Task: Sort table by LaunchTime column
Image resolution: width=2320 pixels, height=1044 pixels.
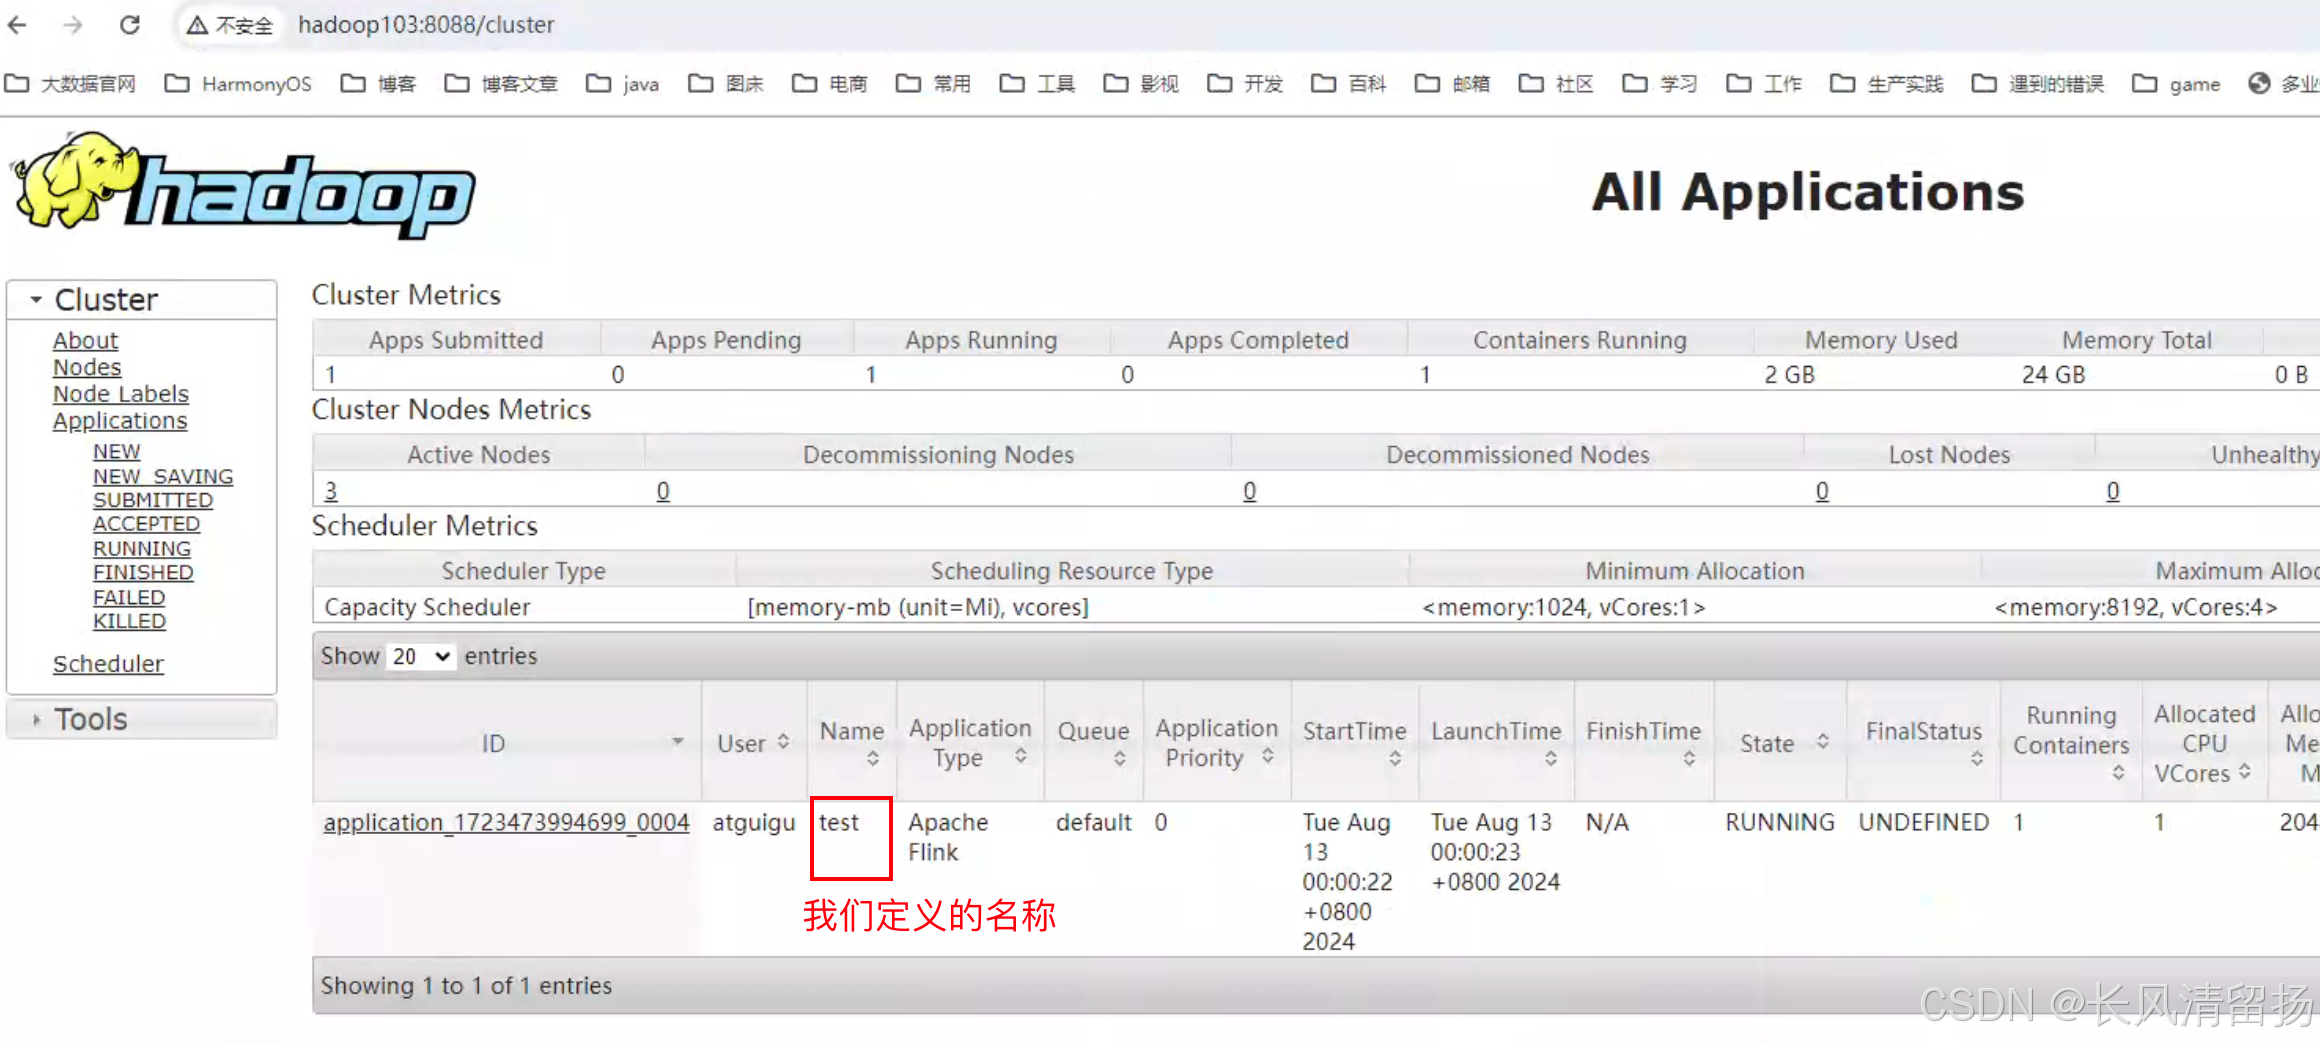Action: click(1496, 743)
